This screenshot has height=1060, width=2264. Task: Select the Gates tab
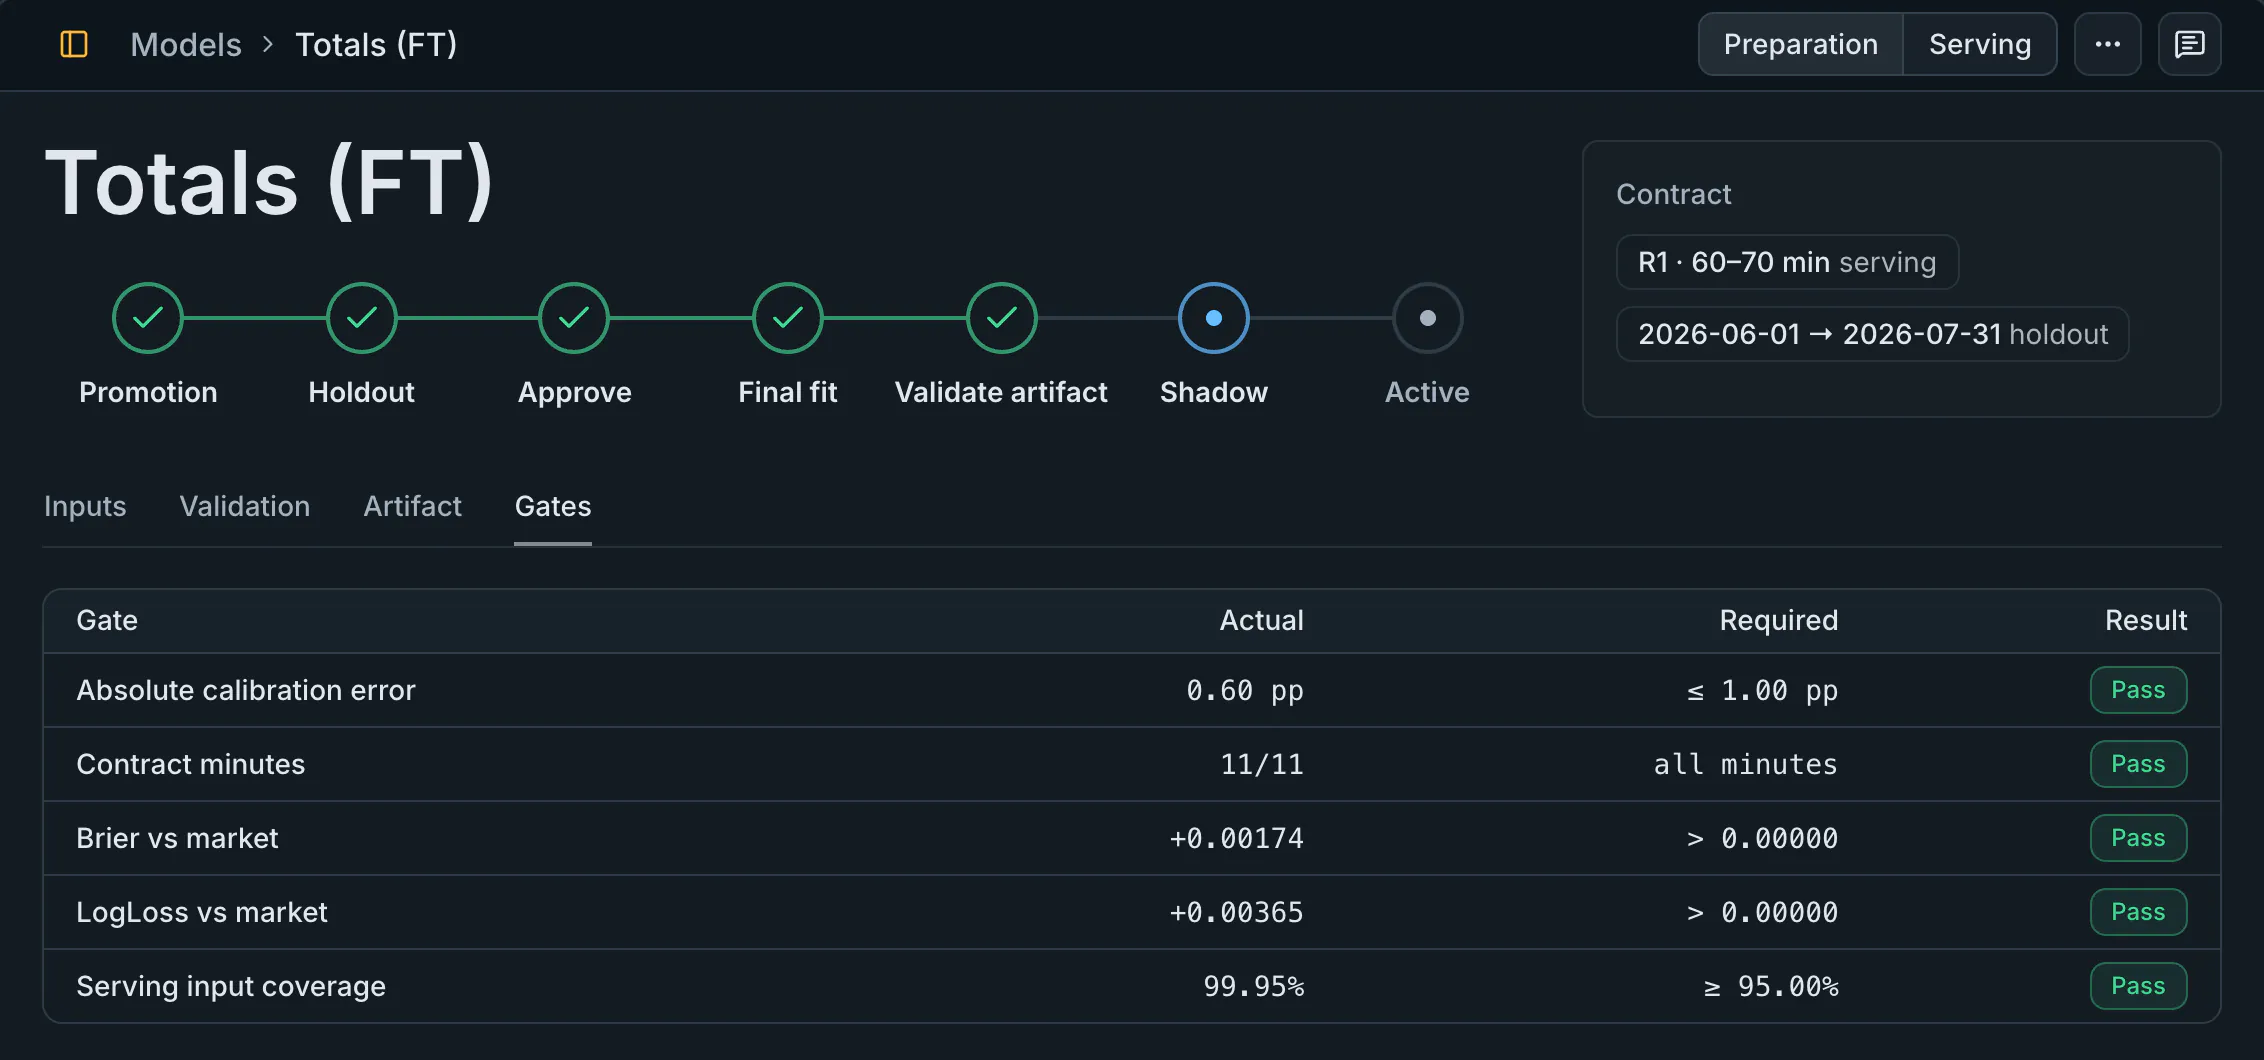point(553,506)
